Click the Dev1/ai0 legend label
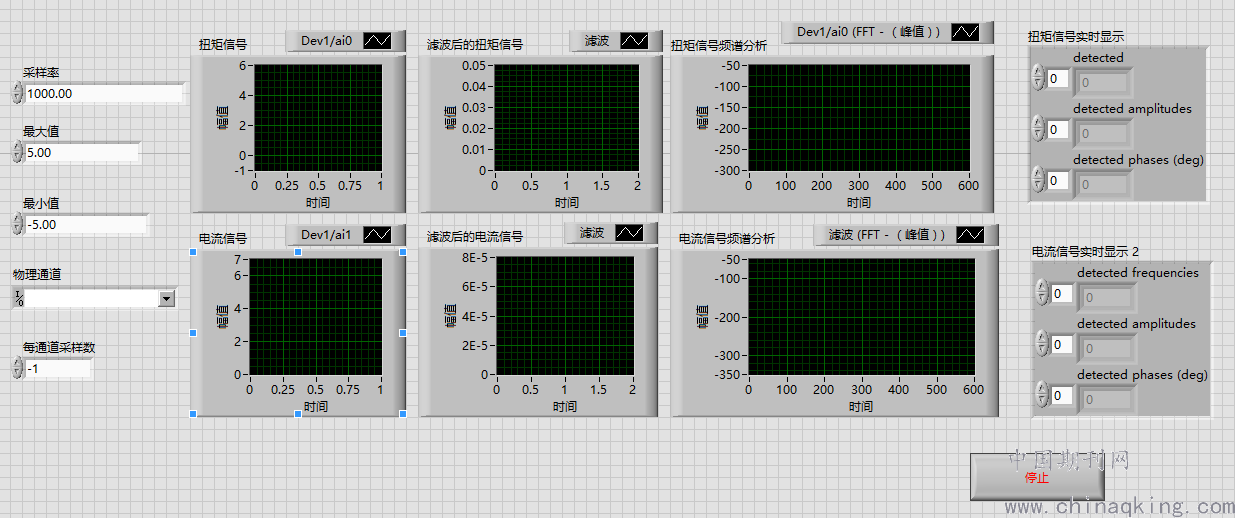1235x518 pixels. pyautogui.click(x=326, y=41)
